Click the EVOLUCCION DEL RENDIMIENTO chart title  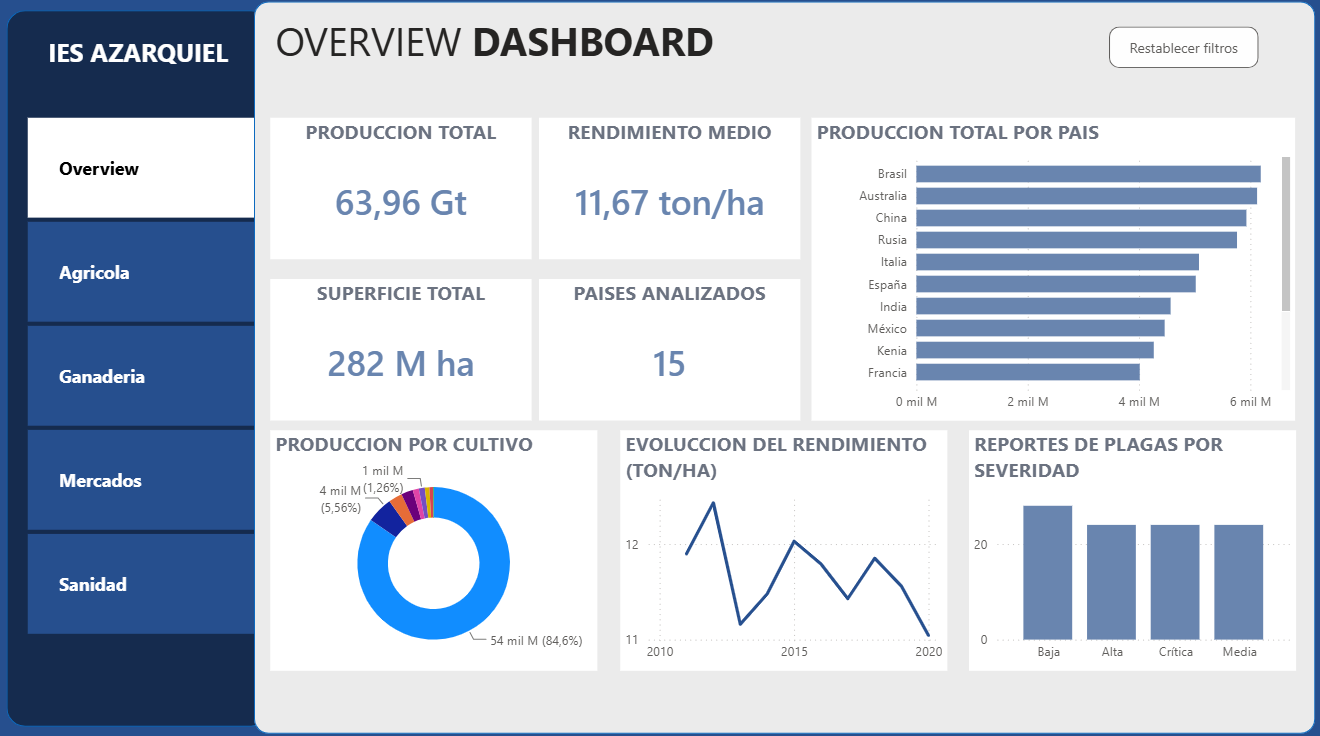point(775,457)
